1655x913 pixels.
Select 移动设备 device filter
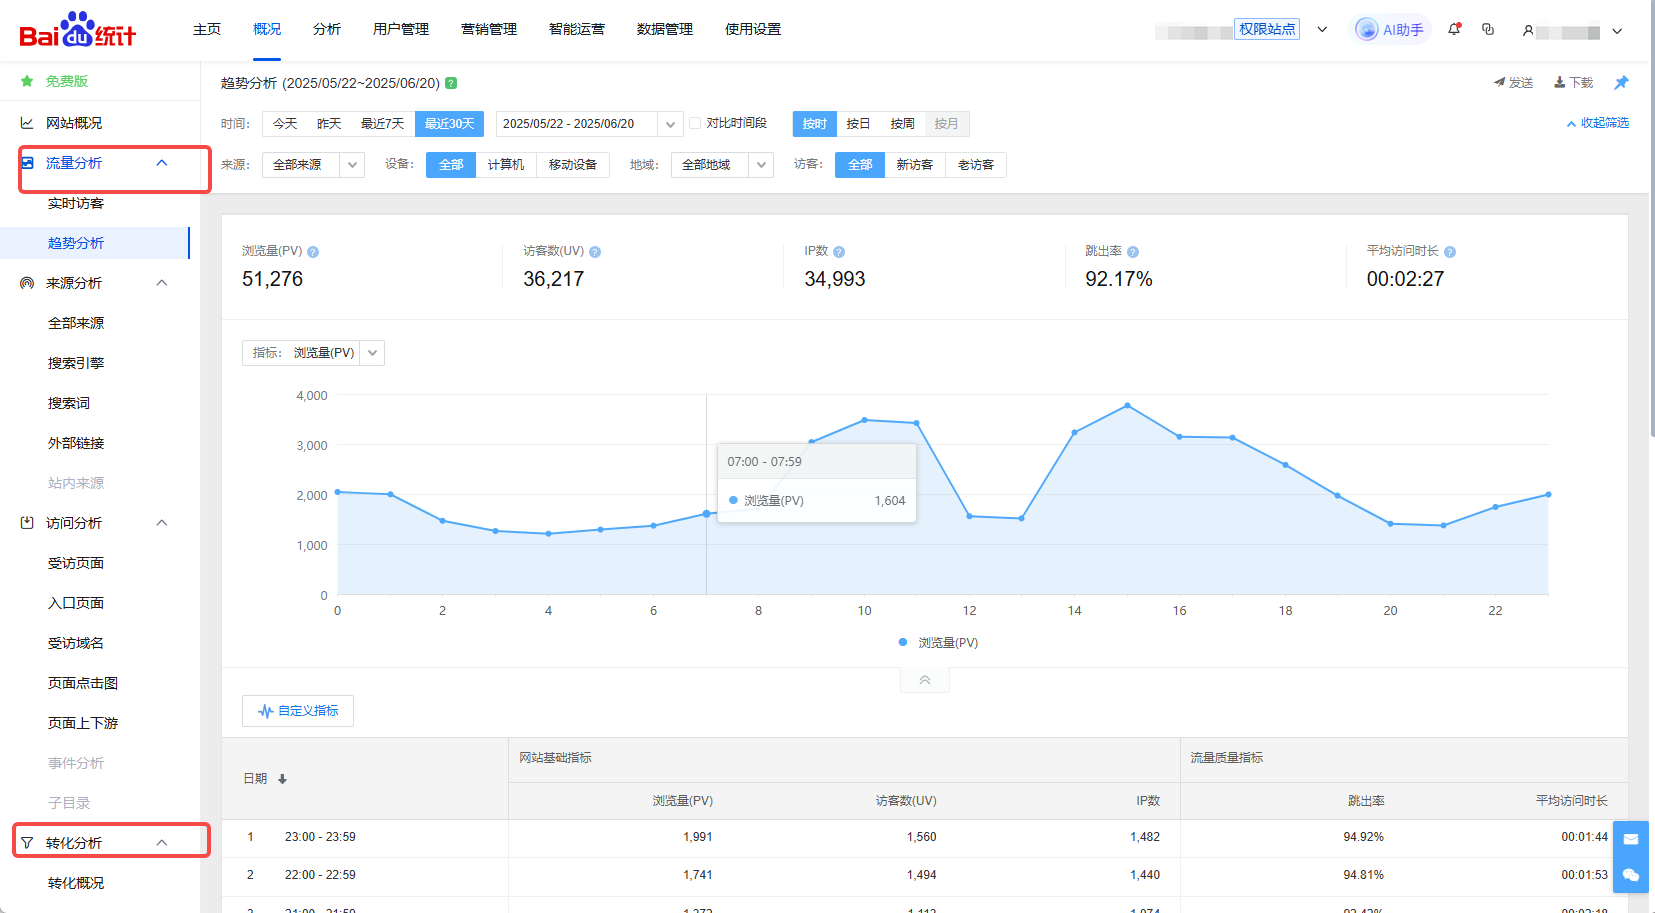coord(572,165)
